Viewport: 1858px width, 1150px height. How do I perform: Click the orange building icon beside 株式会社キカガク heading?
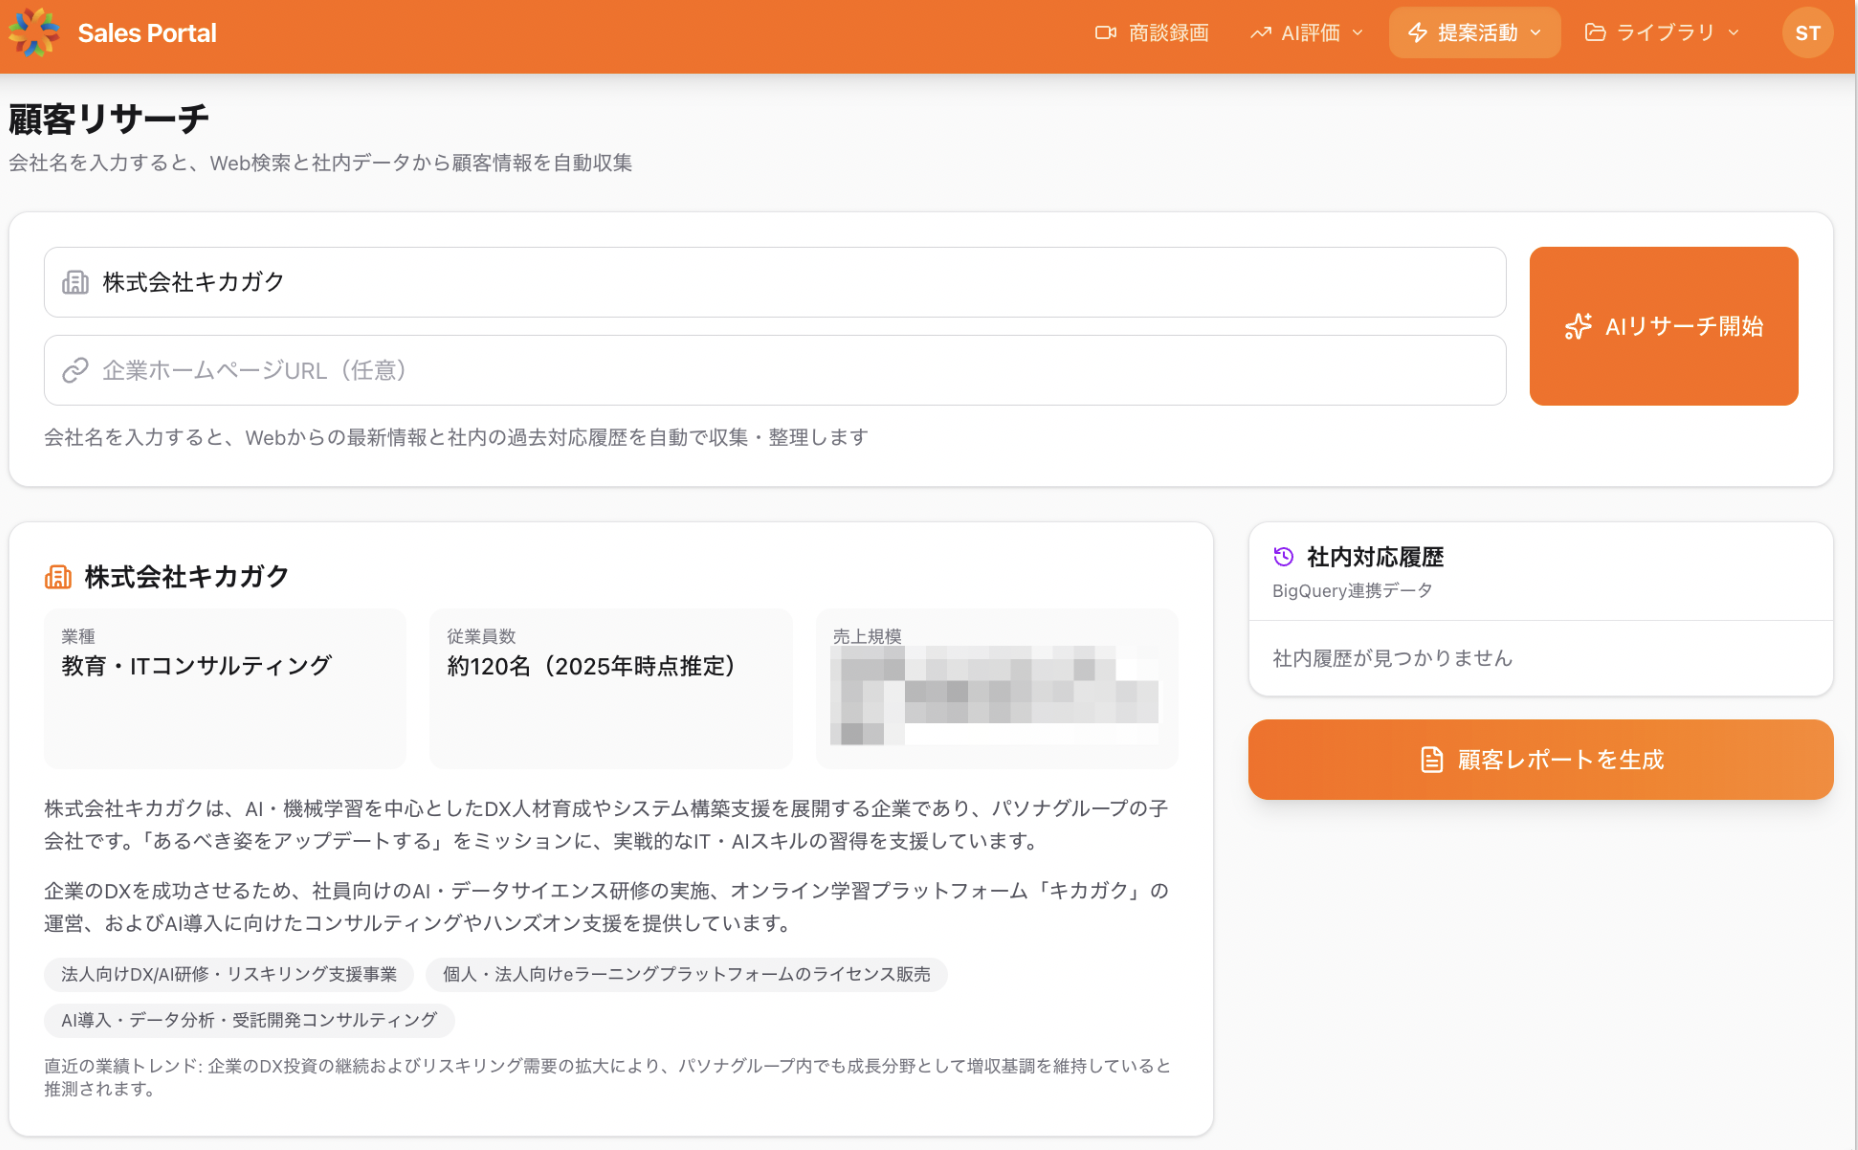pos(58,577)
